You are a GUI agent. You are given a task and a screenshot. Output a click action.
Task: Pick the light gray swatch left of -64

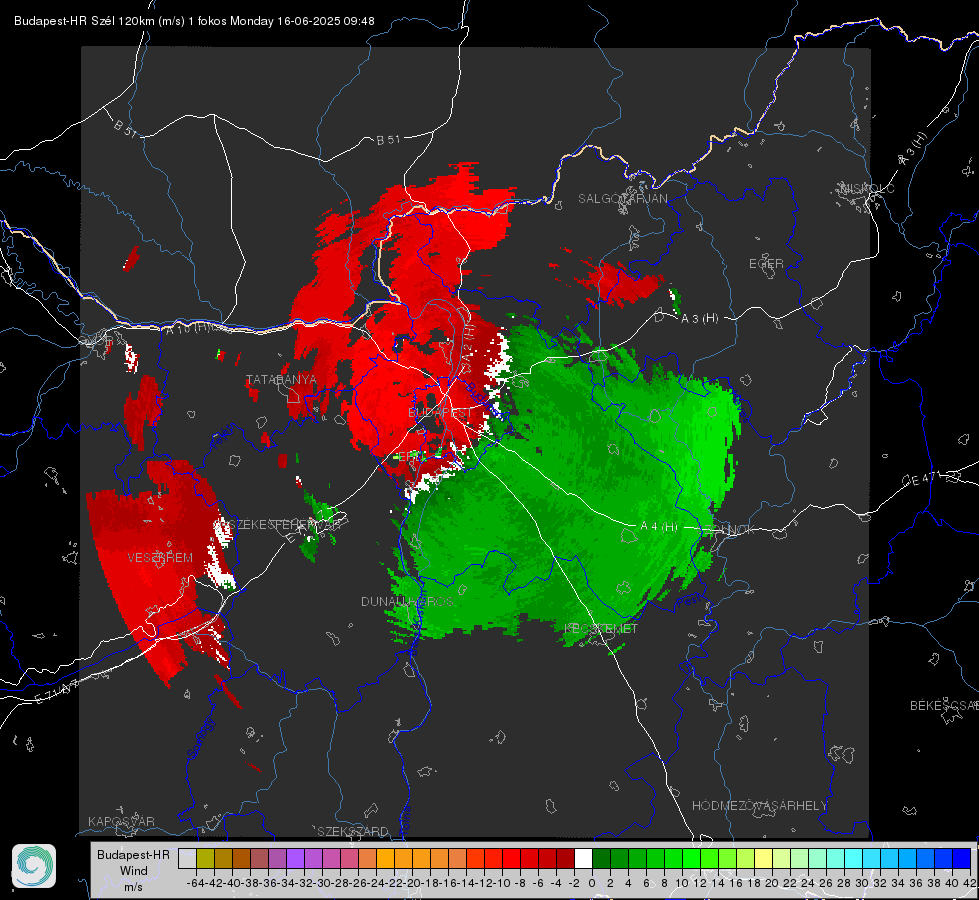tap(187, 858)
